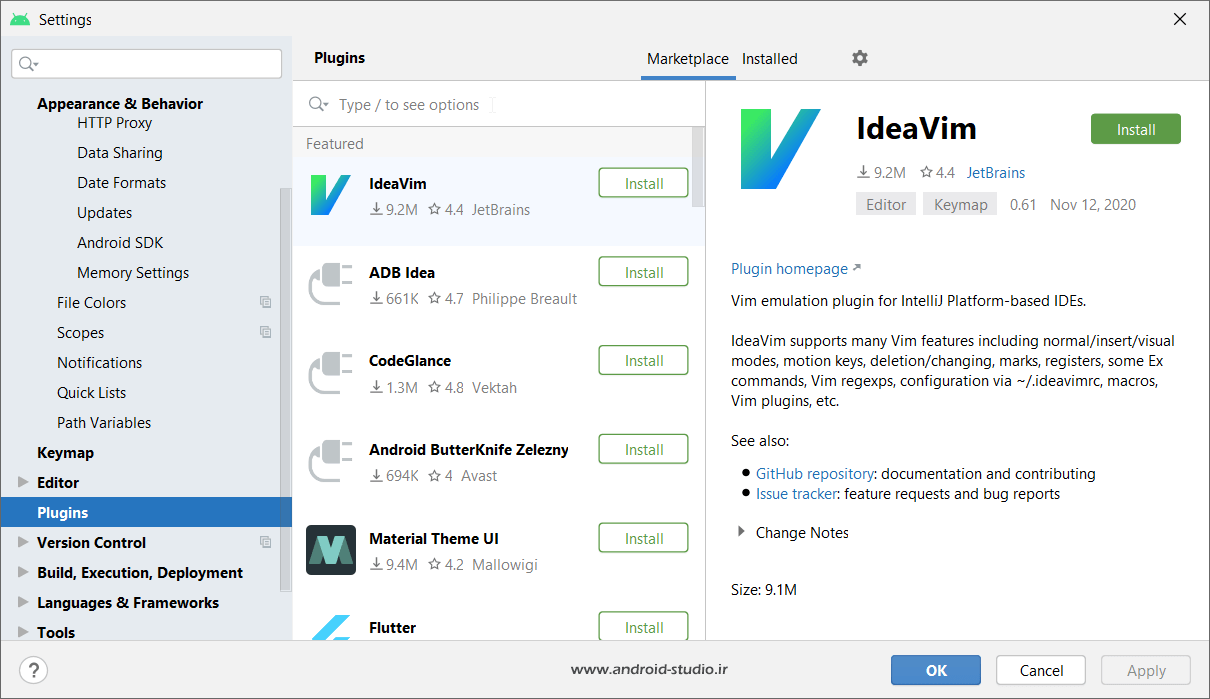1210x699 pixels.
Task: Select the Marketplace tab
Action: tap(687, 59)
